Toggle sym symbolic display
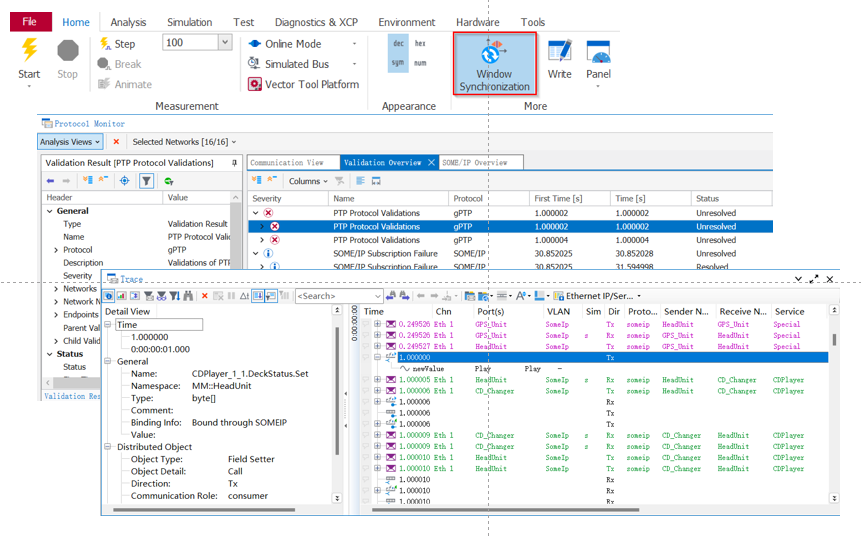 click(398, 63)
